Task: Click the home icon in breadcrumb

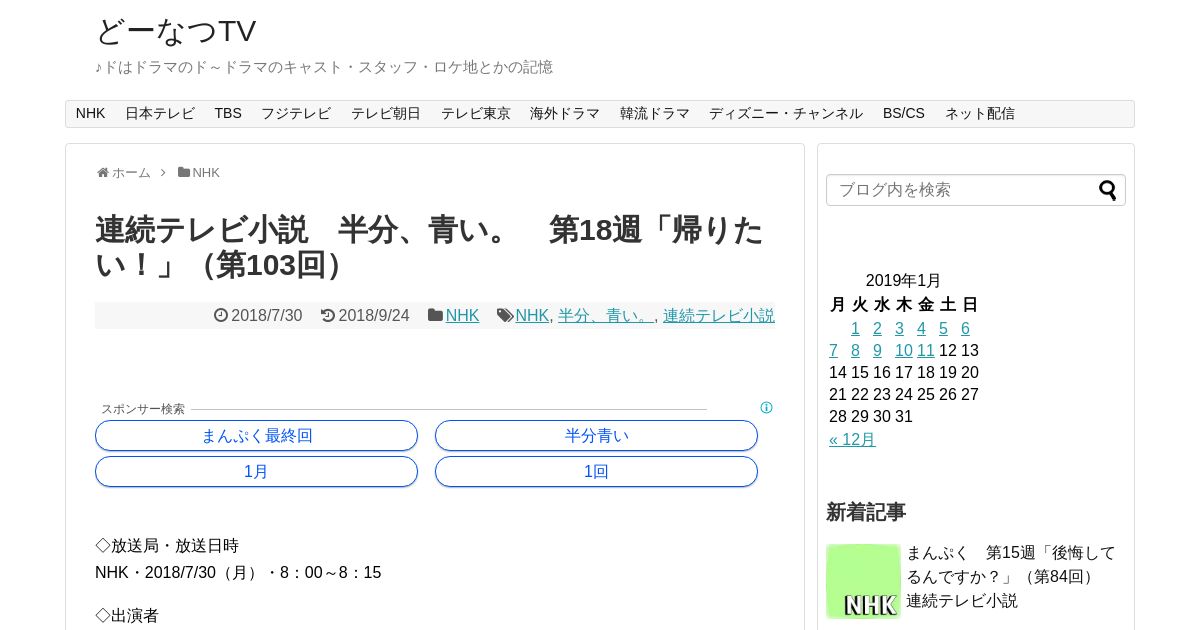Action: click(103, 173)
